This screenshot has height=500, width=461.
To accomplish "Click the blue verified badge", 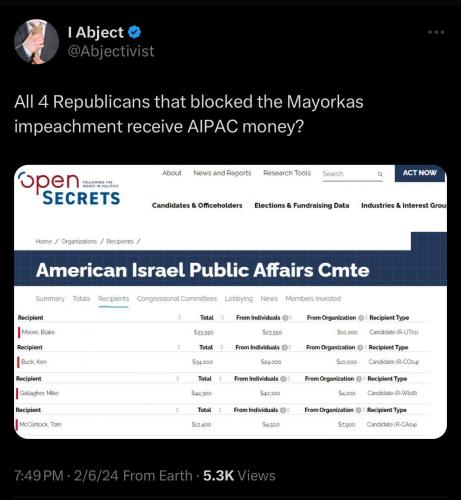I will pos(134,32).
